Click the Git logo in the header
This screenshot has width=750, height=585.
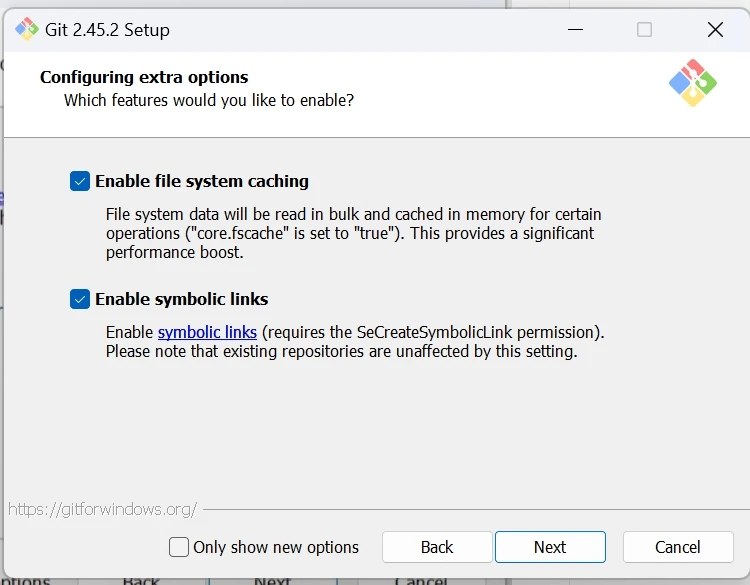point(692,83)
